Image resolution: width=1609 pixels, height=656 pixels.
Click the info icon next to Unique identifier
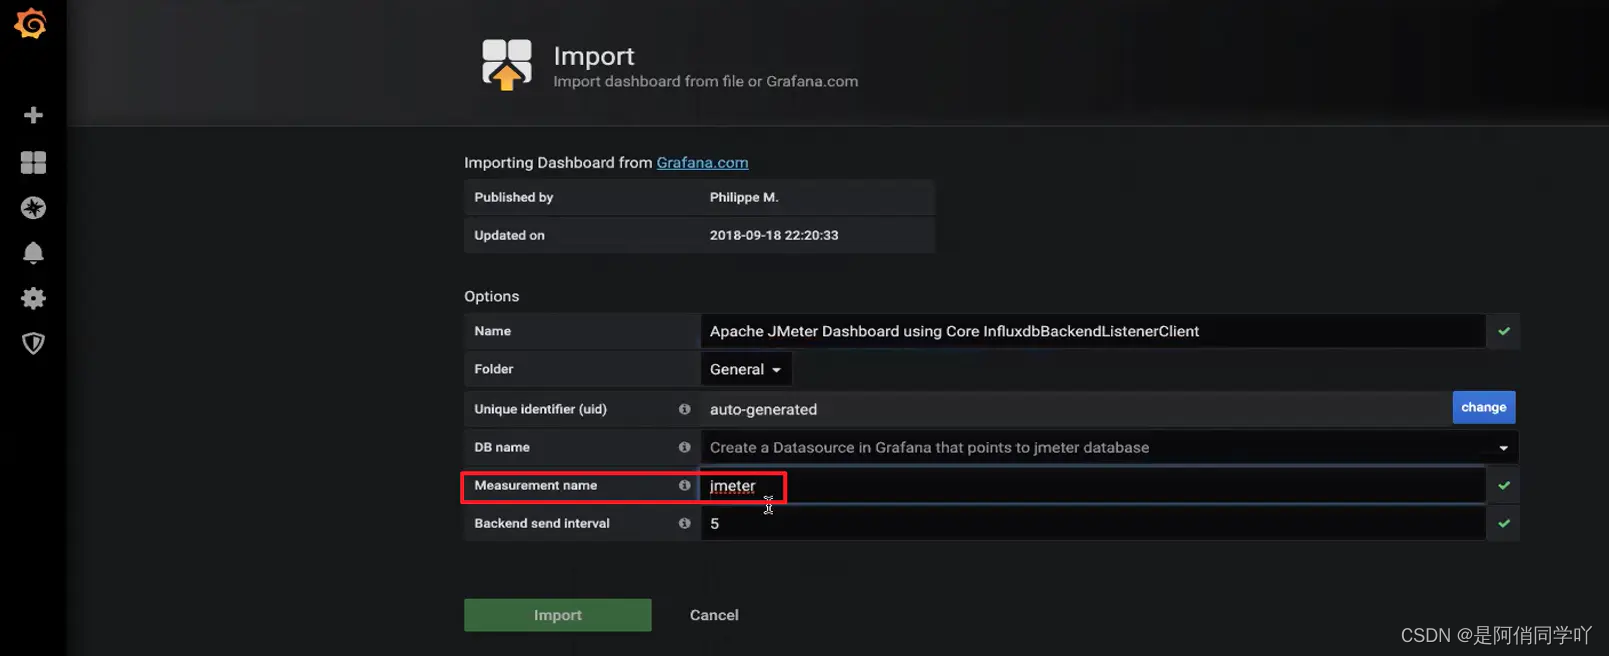point(685,409)
